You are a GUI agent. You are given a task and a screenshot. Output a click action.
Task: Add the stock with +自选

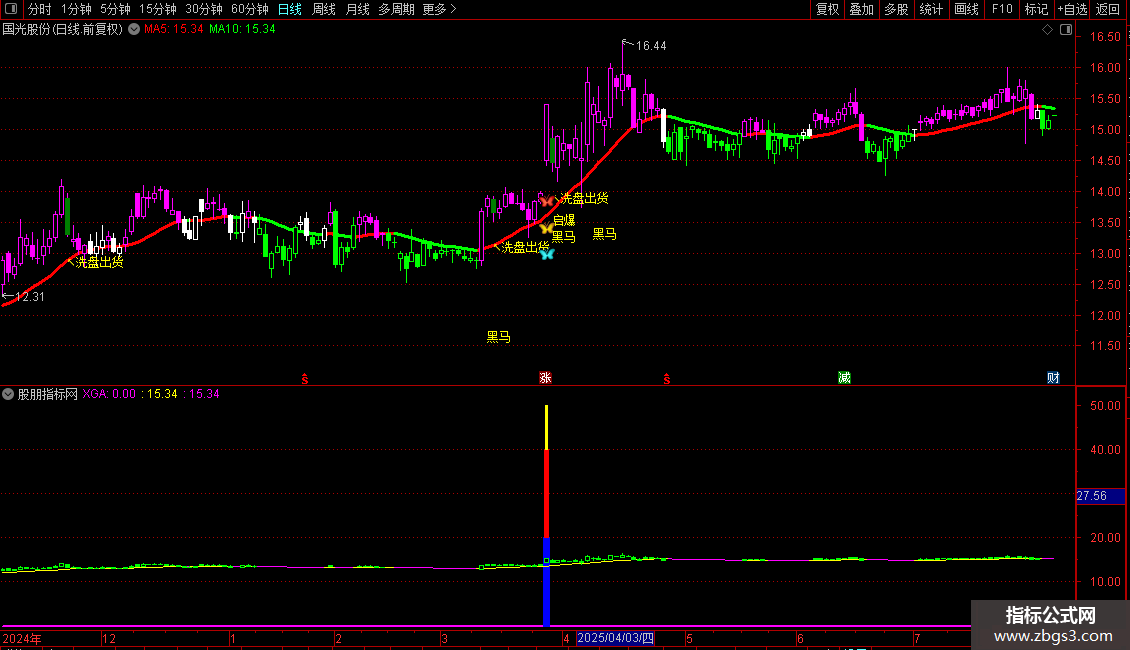(1072, 9)
